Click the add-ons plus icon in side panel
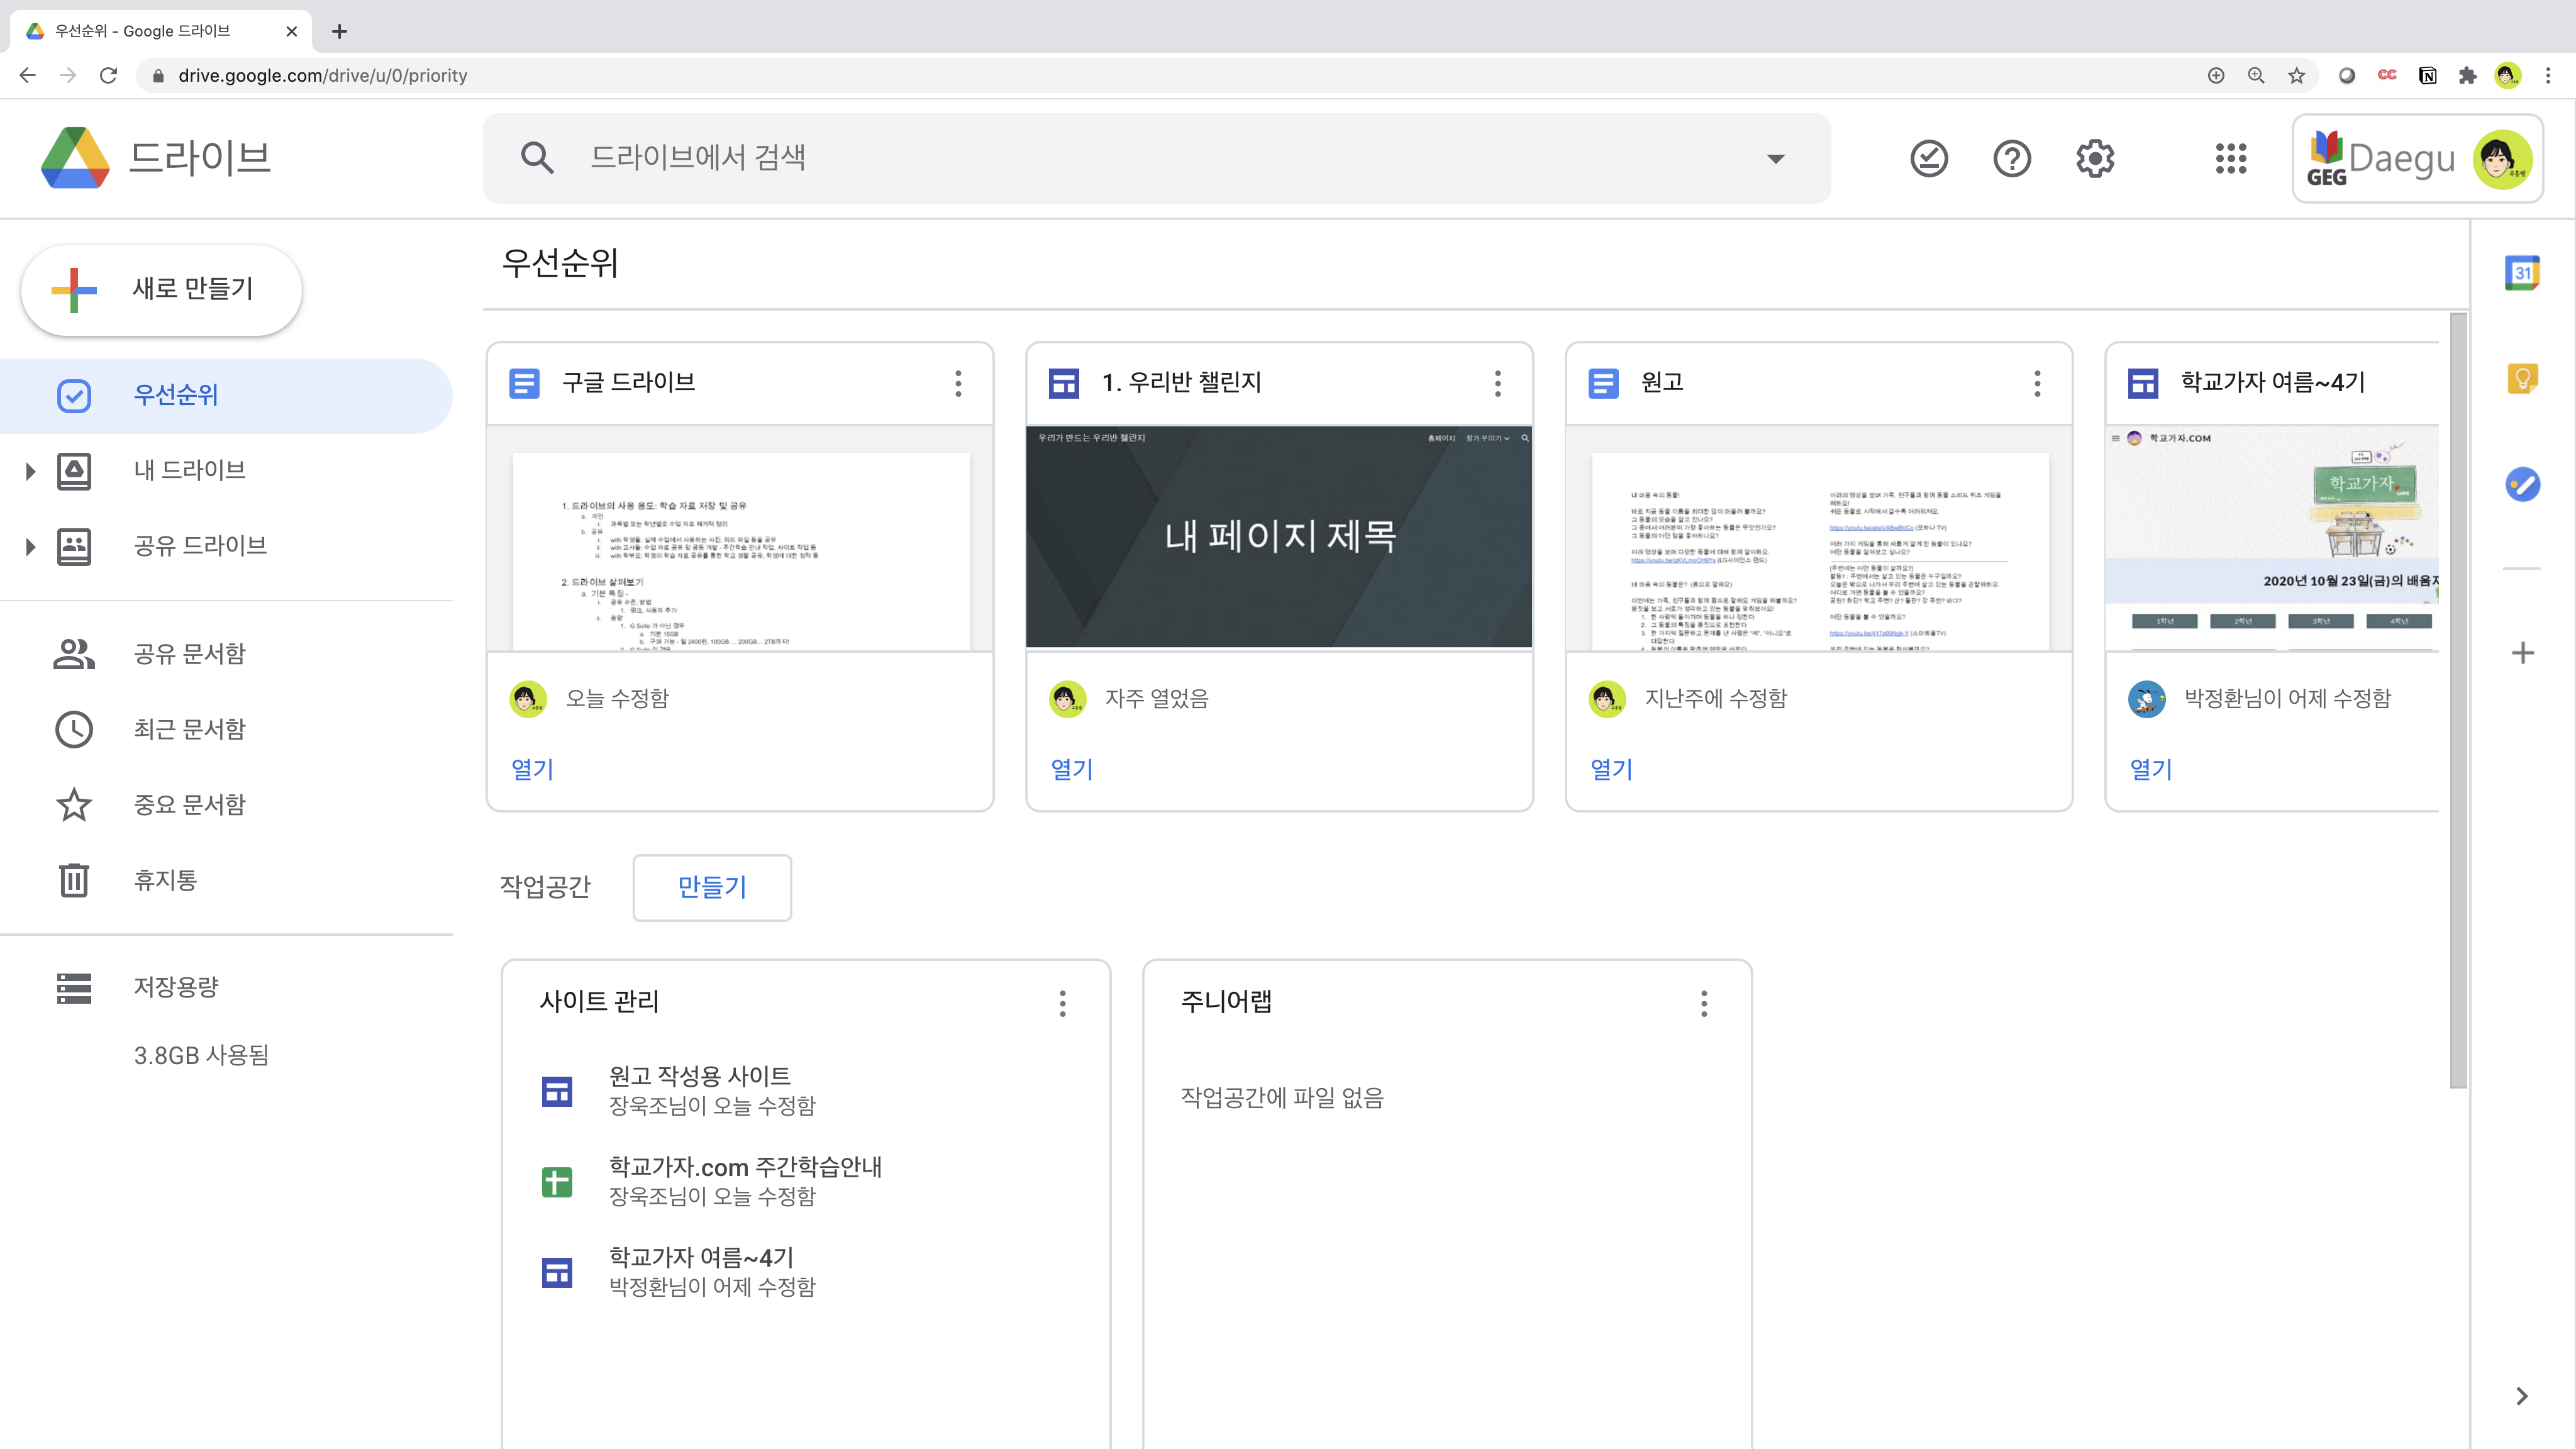Screen dimensions: 2576x1449 pyautogui.click(x=2522, y=653)
